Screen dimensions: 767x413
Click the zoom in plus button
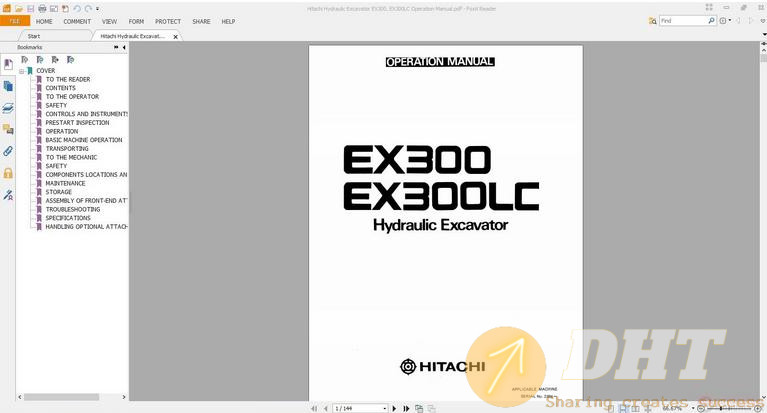coord(758,408)
